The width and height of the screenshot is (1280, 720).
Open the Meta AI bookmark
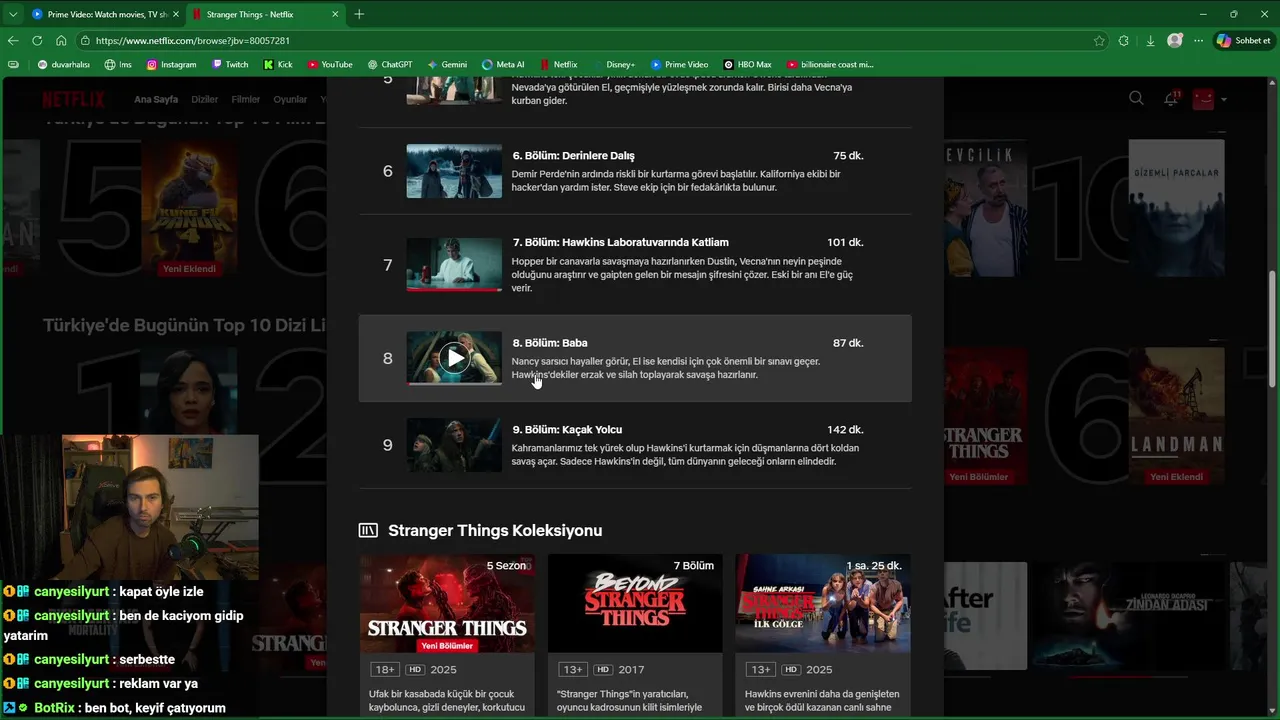coord(503,64)
